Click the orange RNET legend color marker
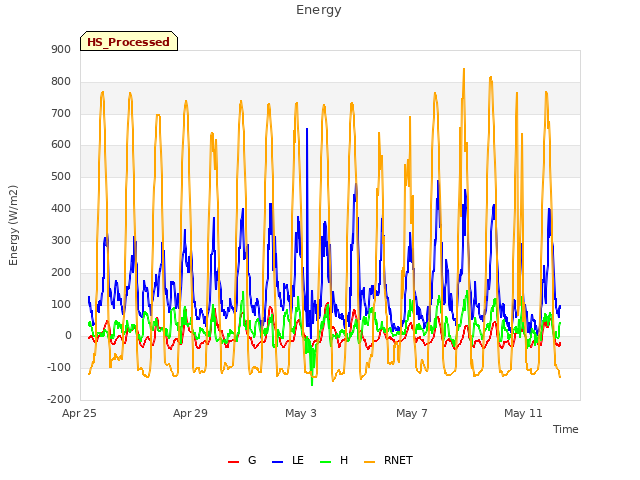The width and height of the screenshot is (640, 480). tap(369, 462)
